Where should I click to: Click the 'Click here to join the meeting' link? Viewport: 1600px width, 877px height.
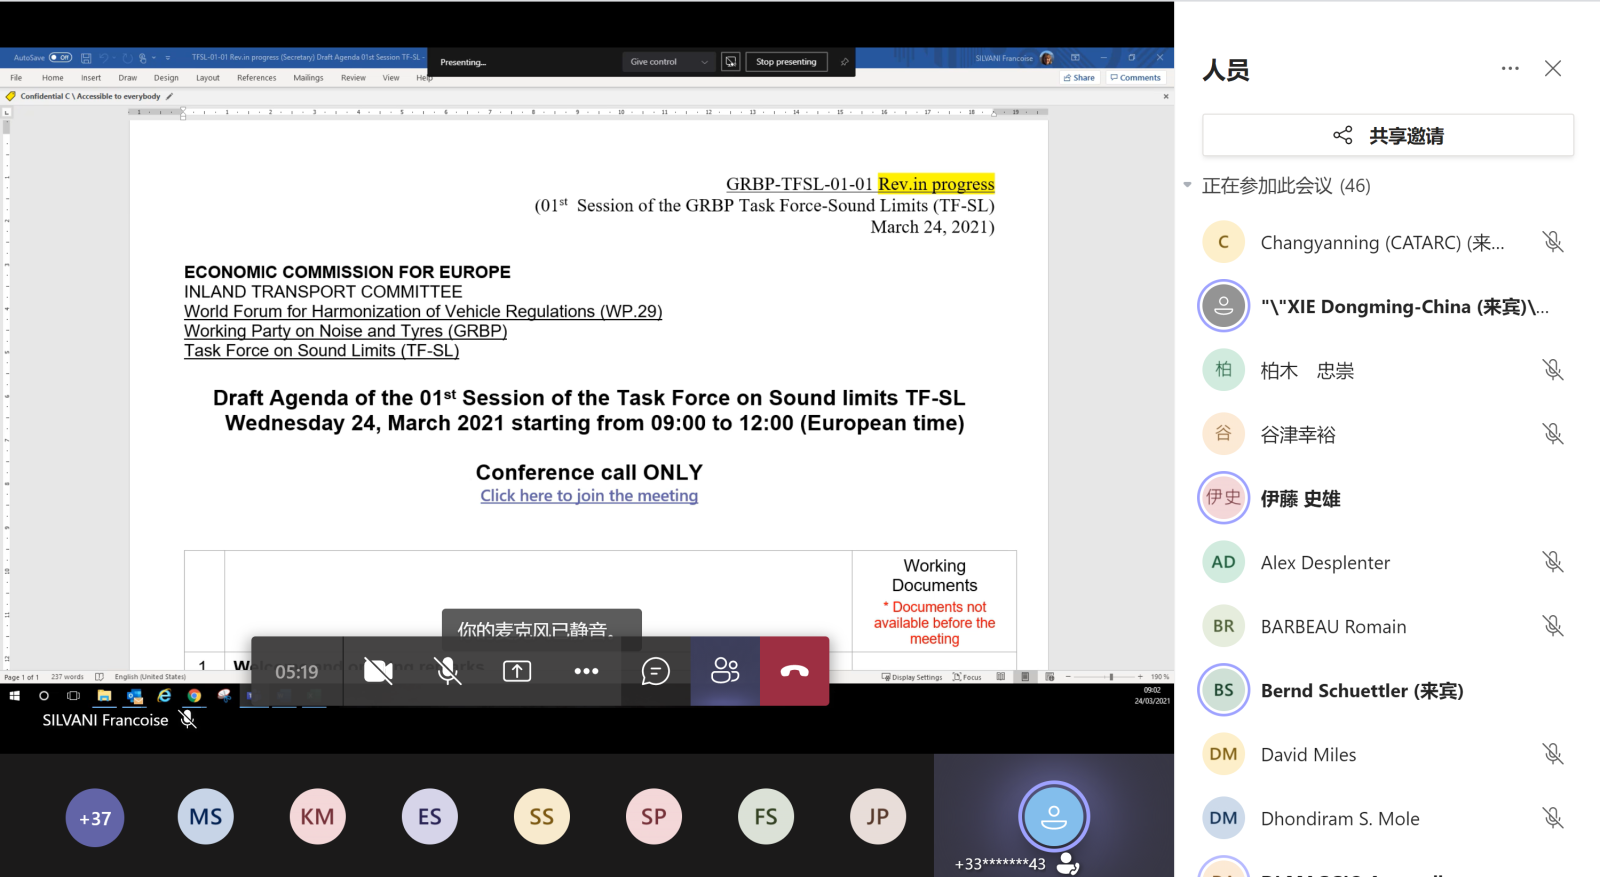[589, 496]
